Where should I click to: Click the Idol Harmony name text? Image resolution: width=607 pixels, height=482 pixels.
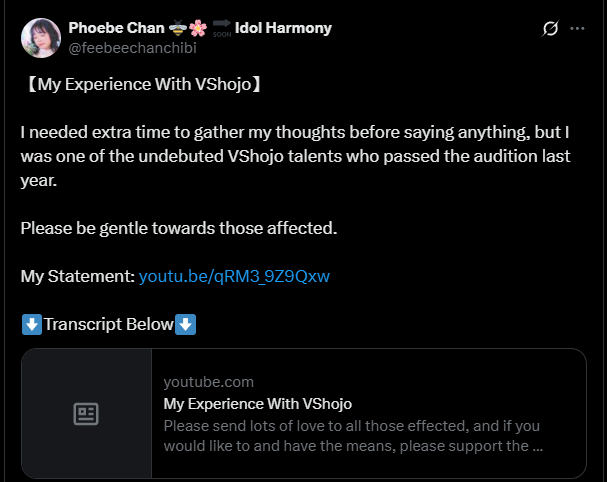click(x=283, y=28)
